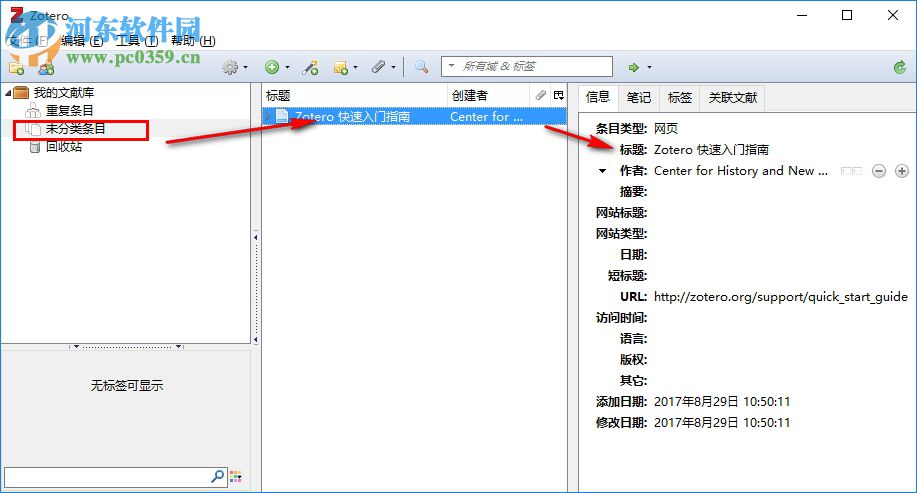Click author Center for History and New

click(740, 171)
